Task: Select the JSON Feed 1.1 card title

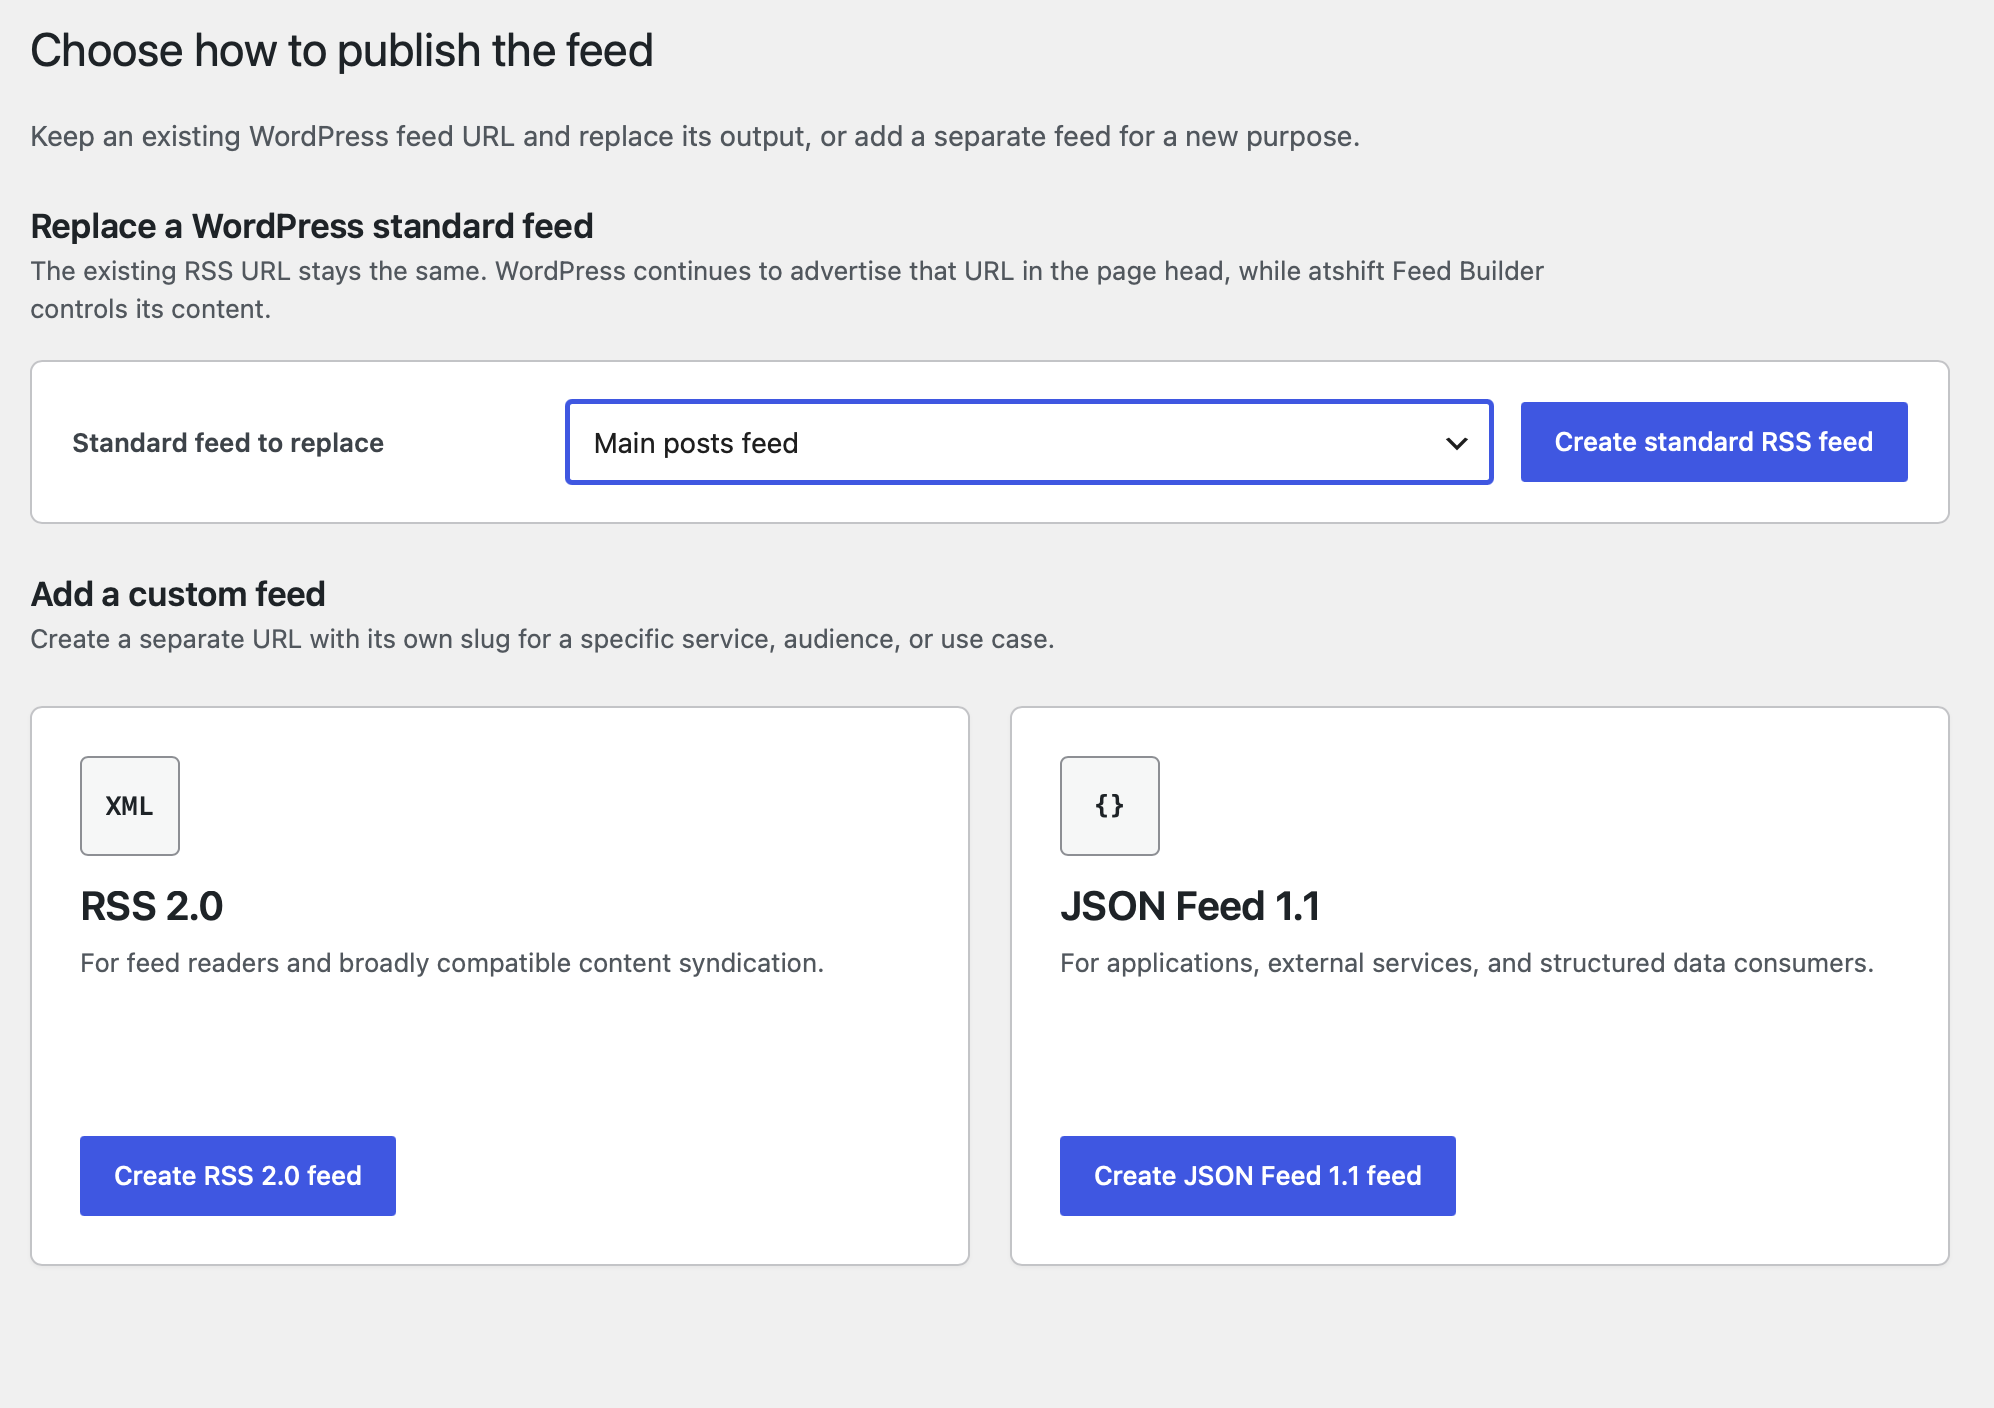Action: (1190, 906)
